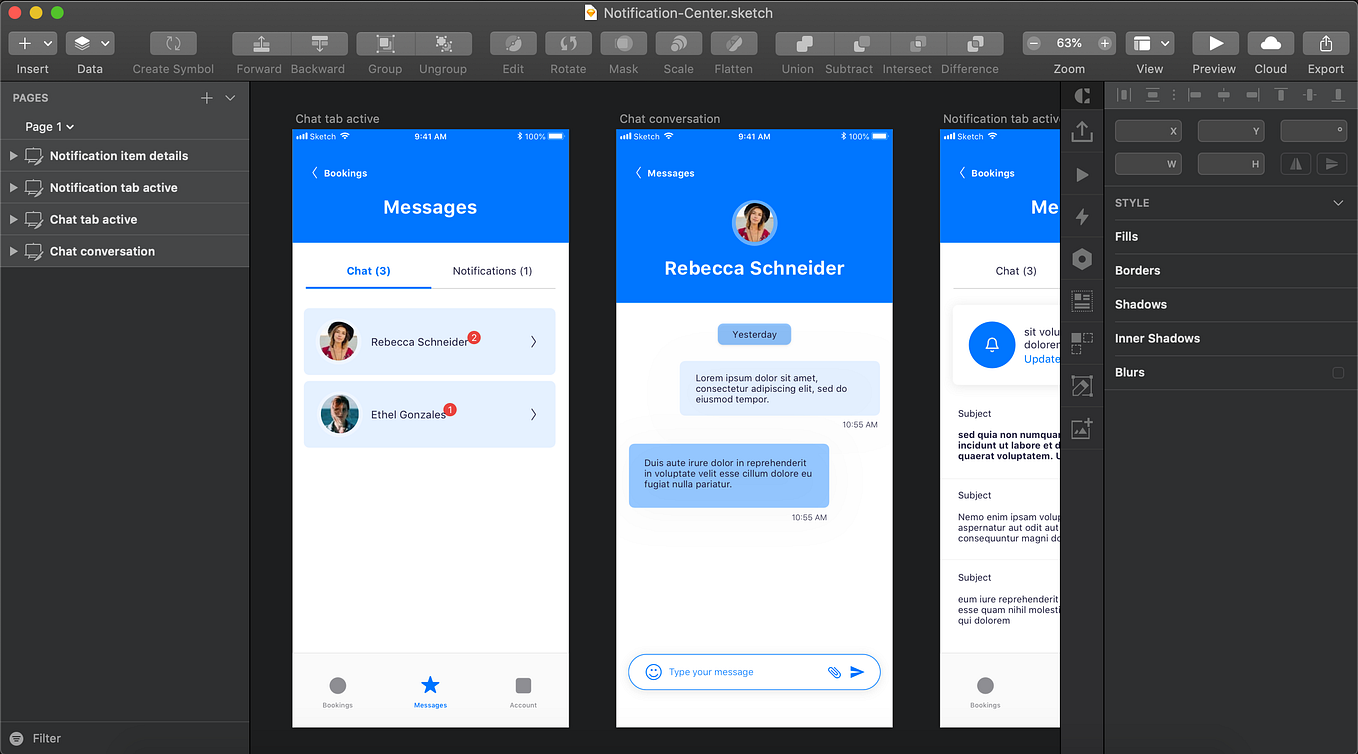1358x754 pixels.
Task: Expand the Notification tab active artboard
Action: pos(13,188)
